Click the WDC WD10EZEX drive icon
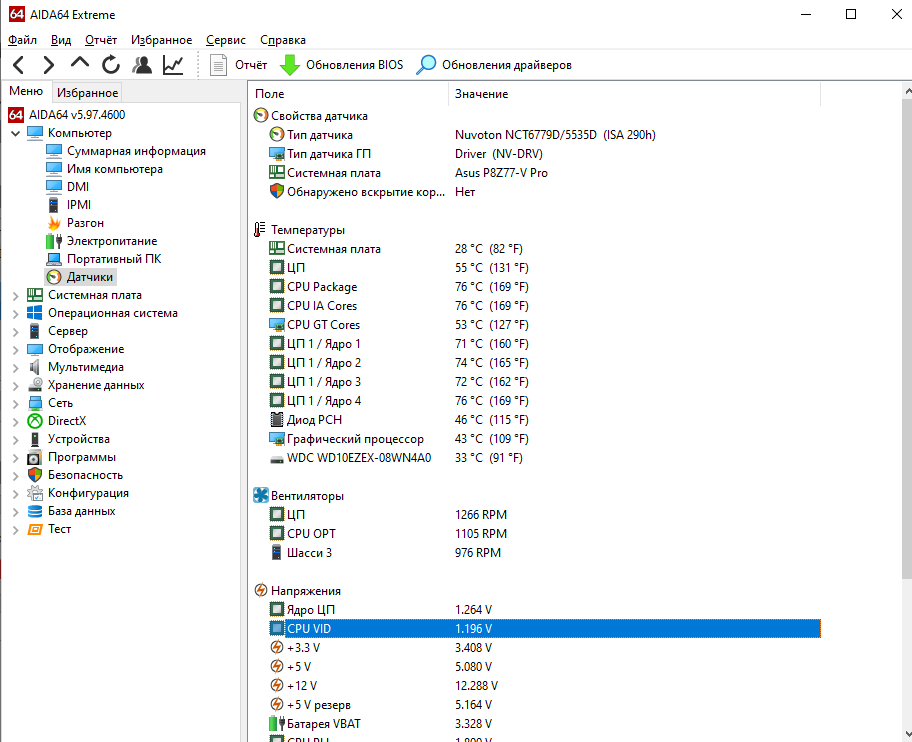 (277, 459)
